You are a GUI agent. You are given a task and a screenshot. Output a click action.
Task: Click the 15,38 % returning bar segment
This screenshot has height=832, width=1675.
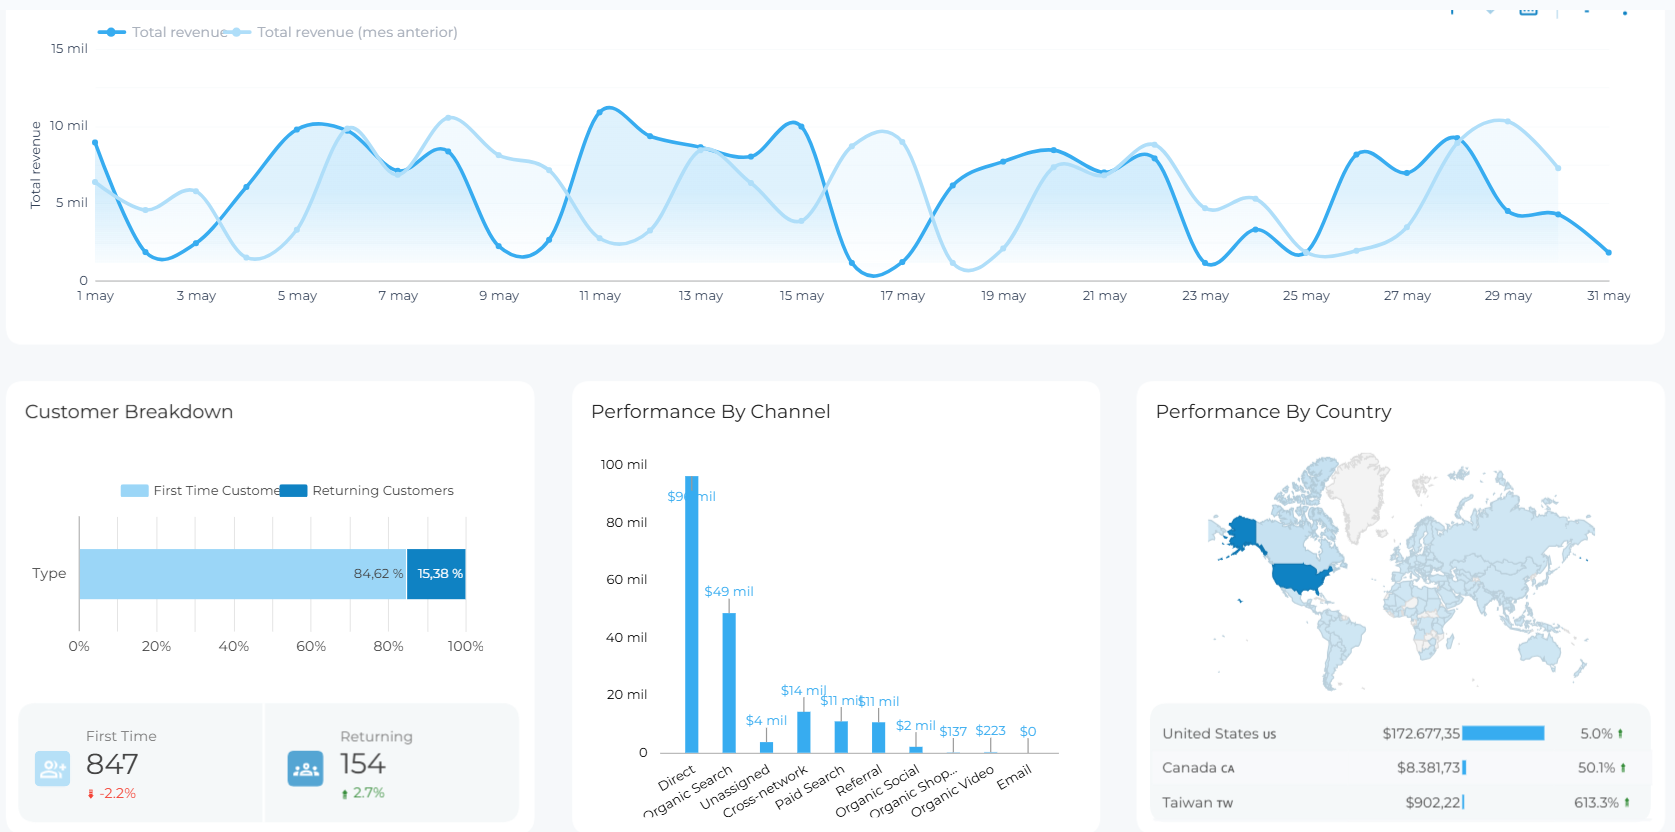coord(436,574)
